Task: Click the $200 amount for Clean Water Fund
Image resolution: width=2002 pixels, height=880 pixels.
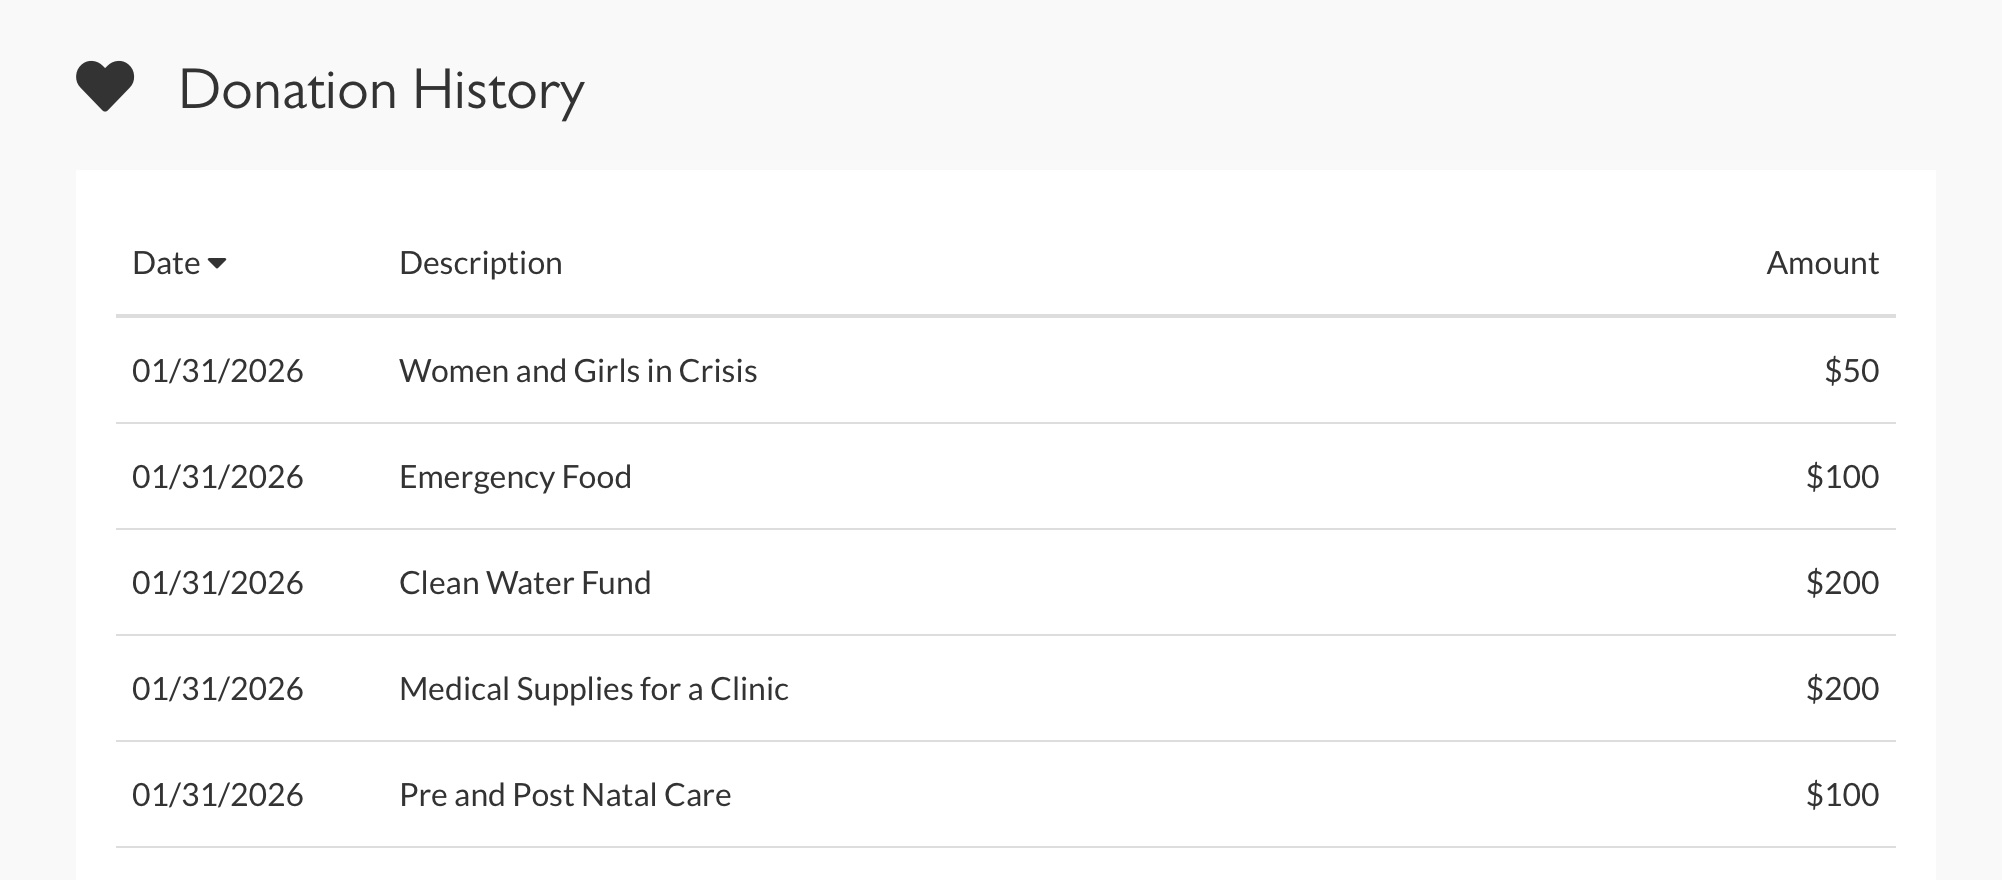Action: pos(1842,583)
